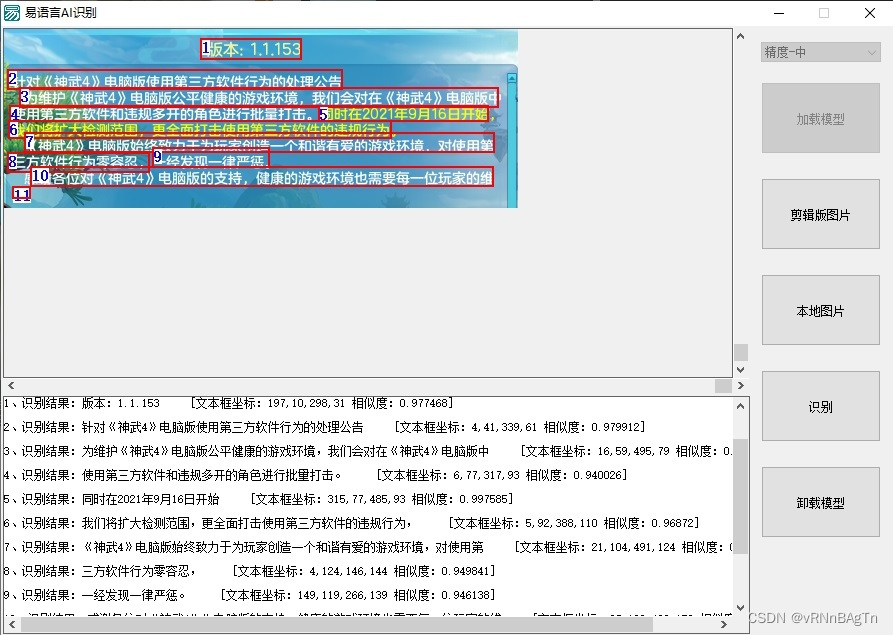Viewport: 893px width, 635px height.
Task: Click the 本地图片 button
Action: pyautogui.click(x=821, y=310)
